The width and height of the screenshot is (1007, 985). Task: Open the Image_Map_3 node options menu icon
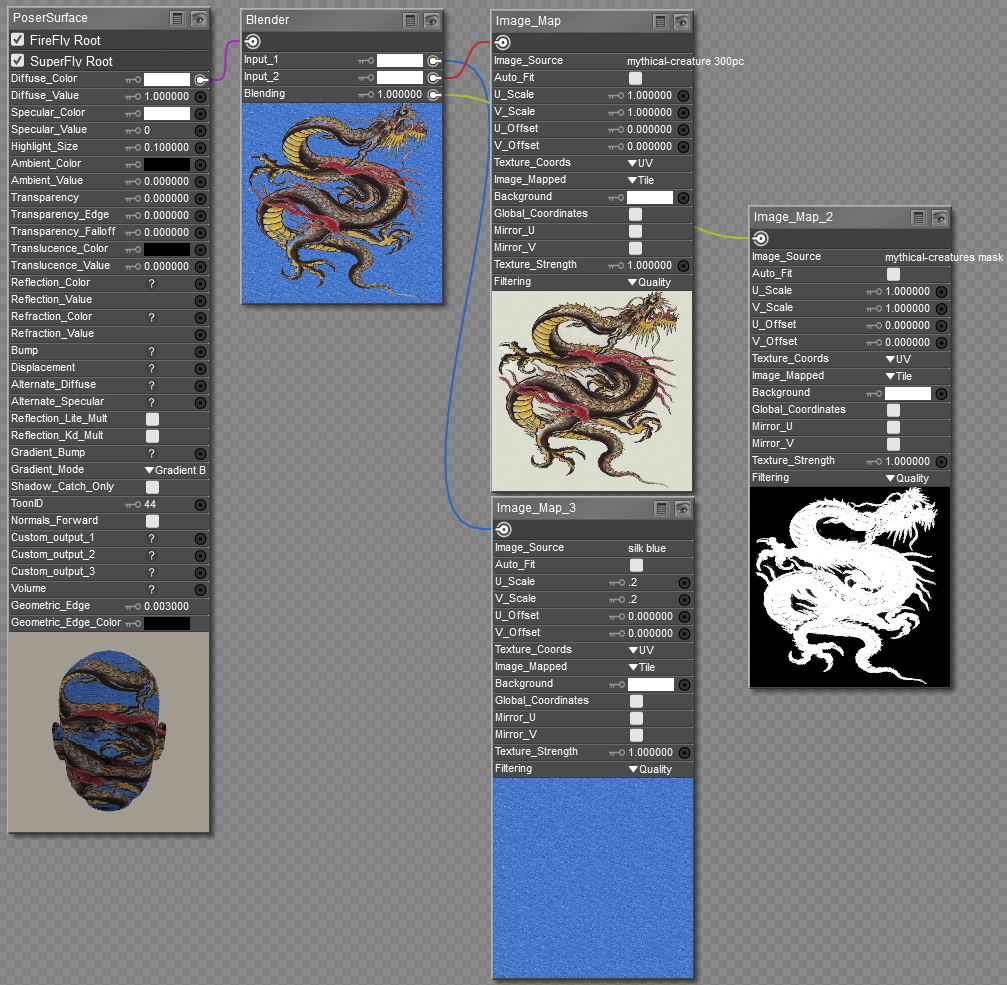pos(661,508)
